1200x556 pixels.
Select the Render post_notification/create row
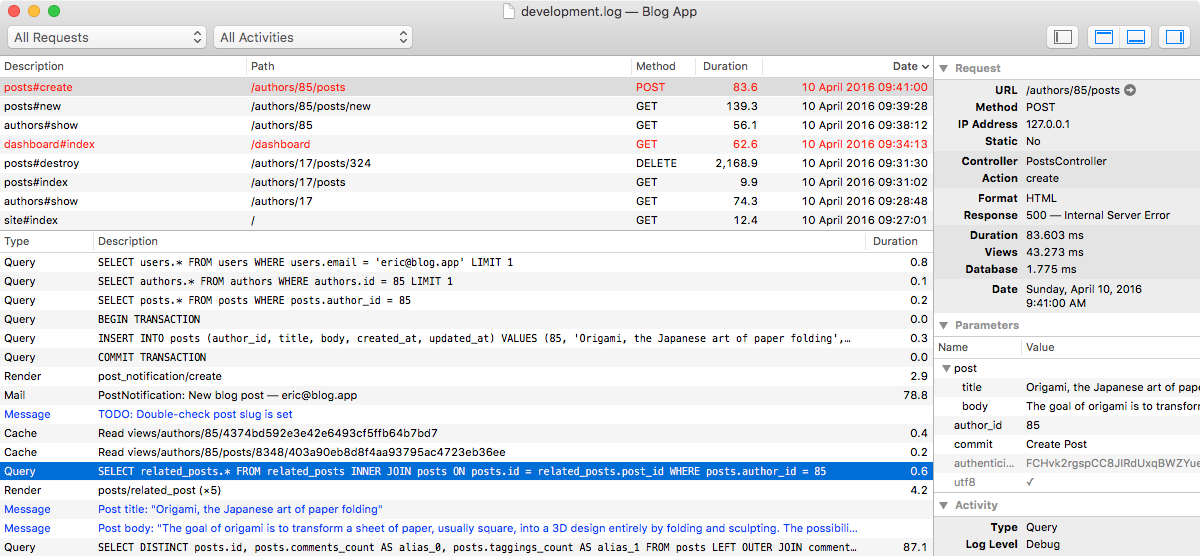click(466, 376)
